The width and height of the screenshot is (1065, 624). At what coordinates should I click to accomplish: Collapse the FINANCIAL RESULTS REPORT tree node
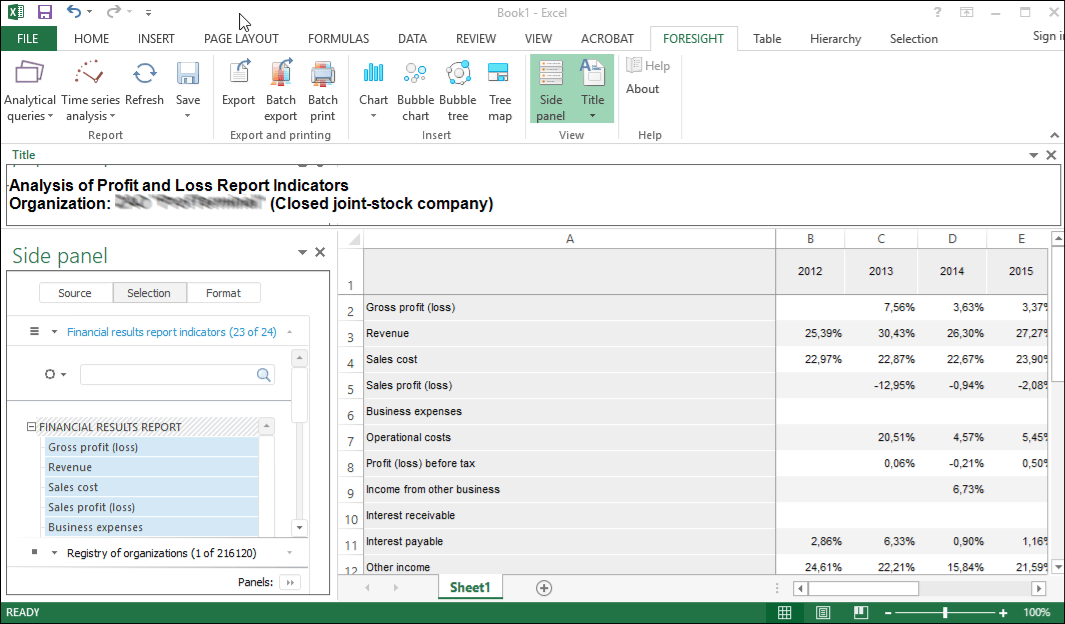click(31, 427)
